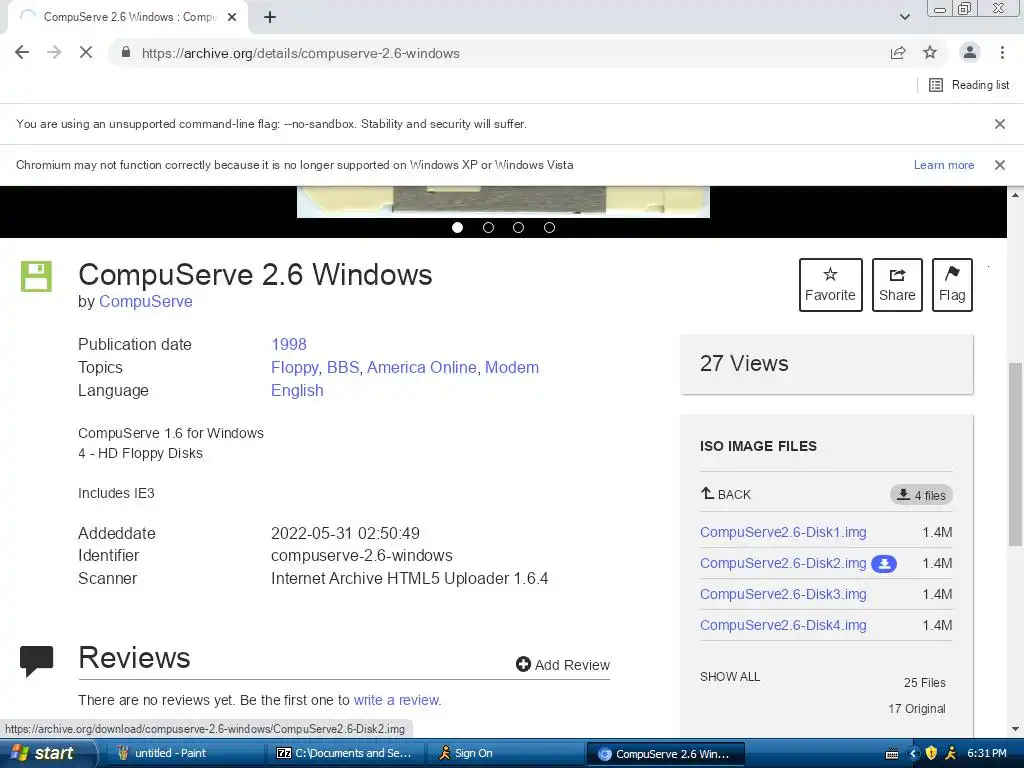1024x768 pixels.
Task: Click the keyboard icon in system tray
Action: click(x=891, y=754)
